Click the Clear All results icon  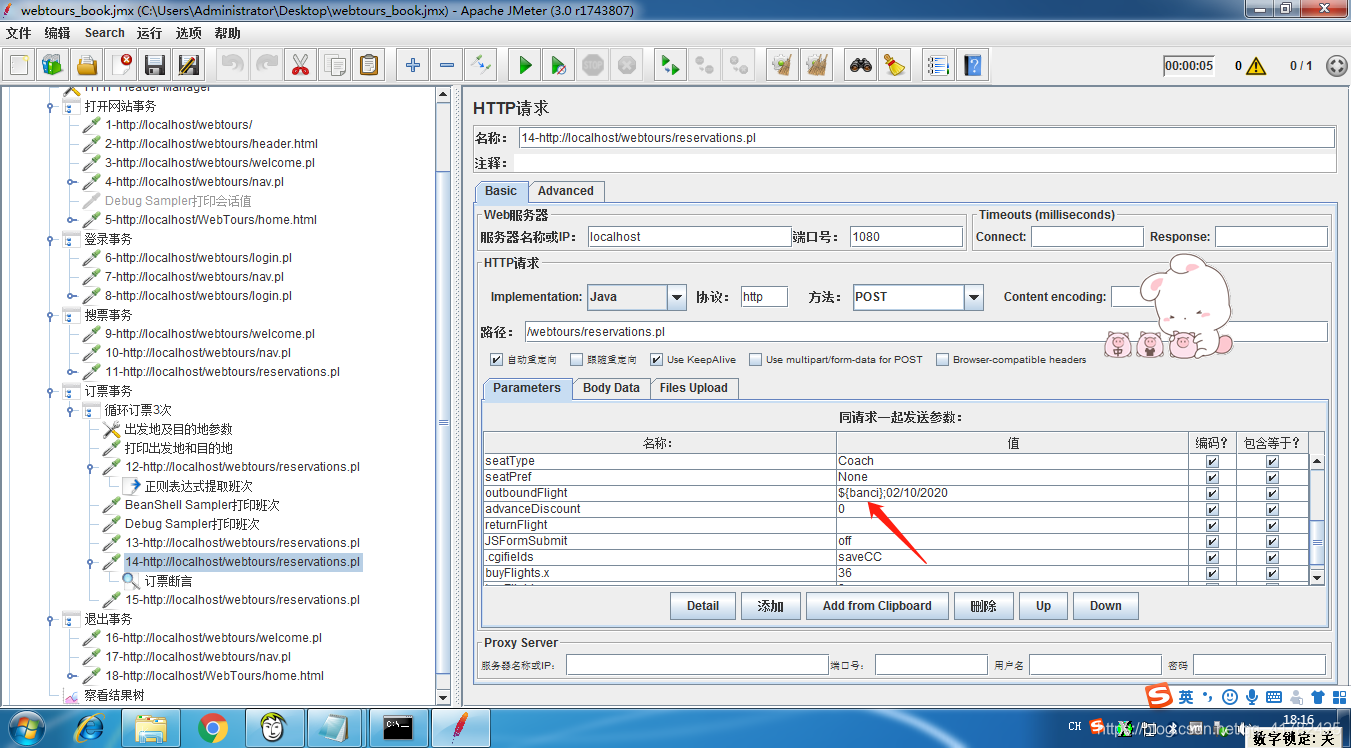(816, 66)
